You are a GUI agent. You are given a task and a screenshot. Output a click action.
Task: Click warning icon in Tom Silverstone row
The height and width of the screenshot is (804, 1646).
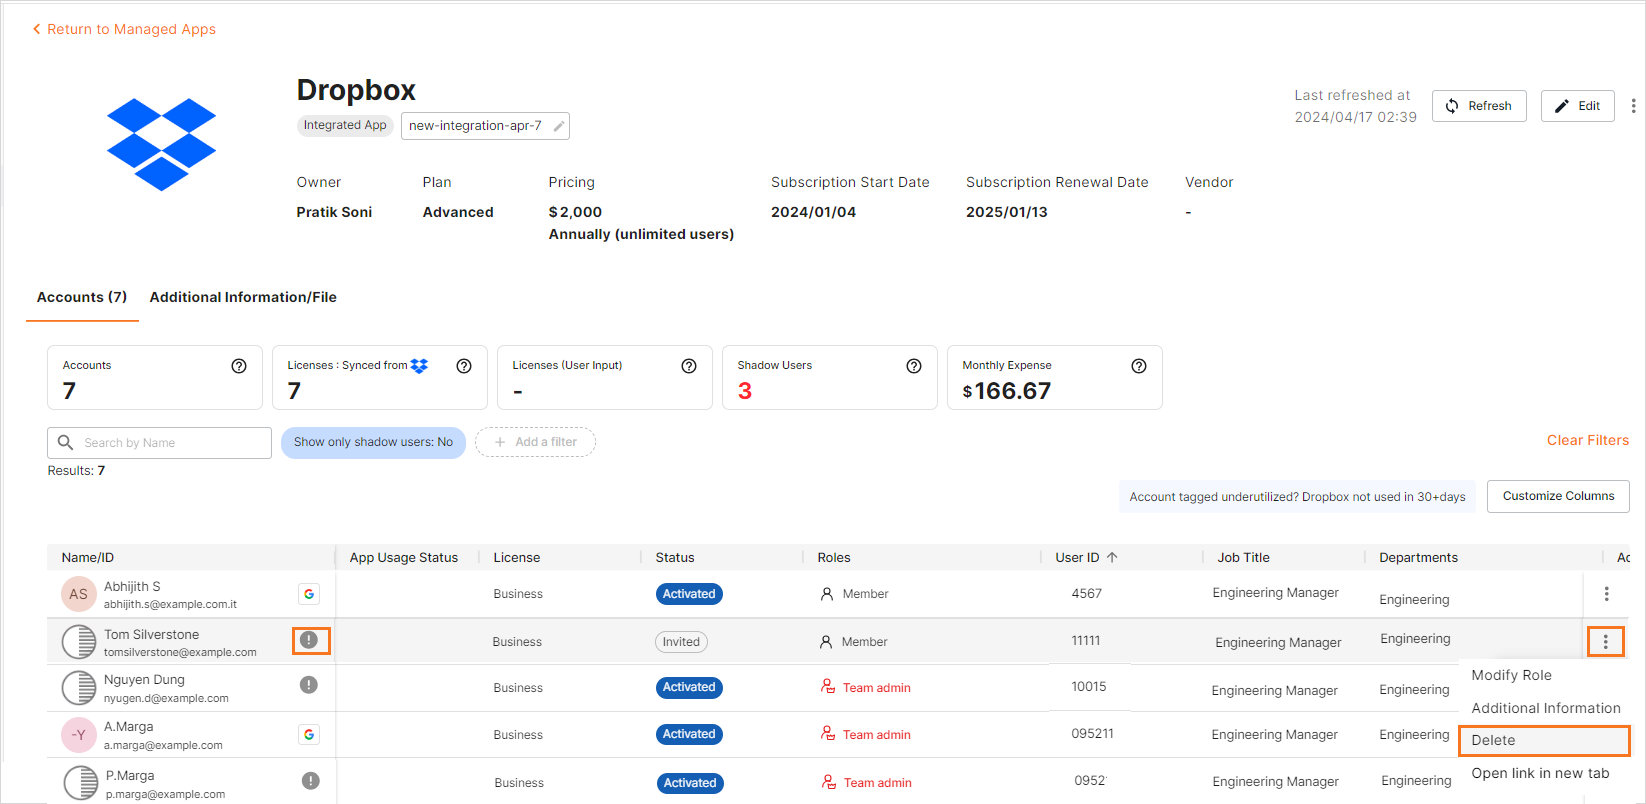click(310, 640)
